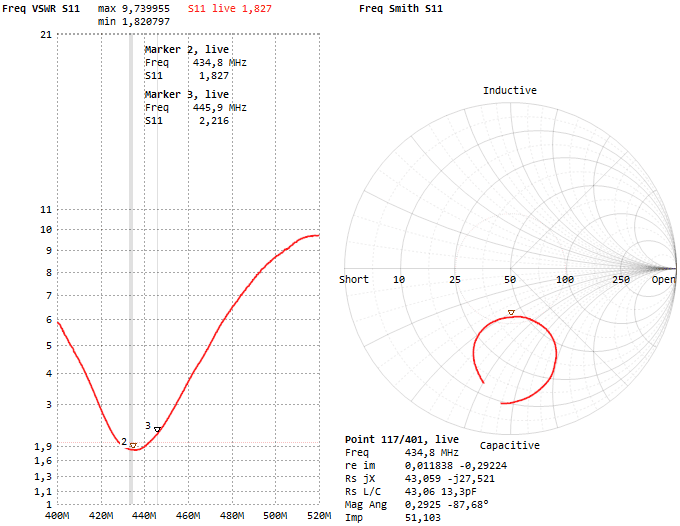Viewport: 680px width, 526px height.
Task: Click Marker 3 frequency '445,9 MHz'
Action: pyautogui.click(x=220, y=108)
